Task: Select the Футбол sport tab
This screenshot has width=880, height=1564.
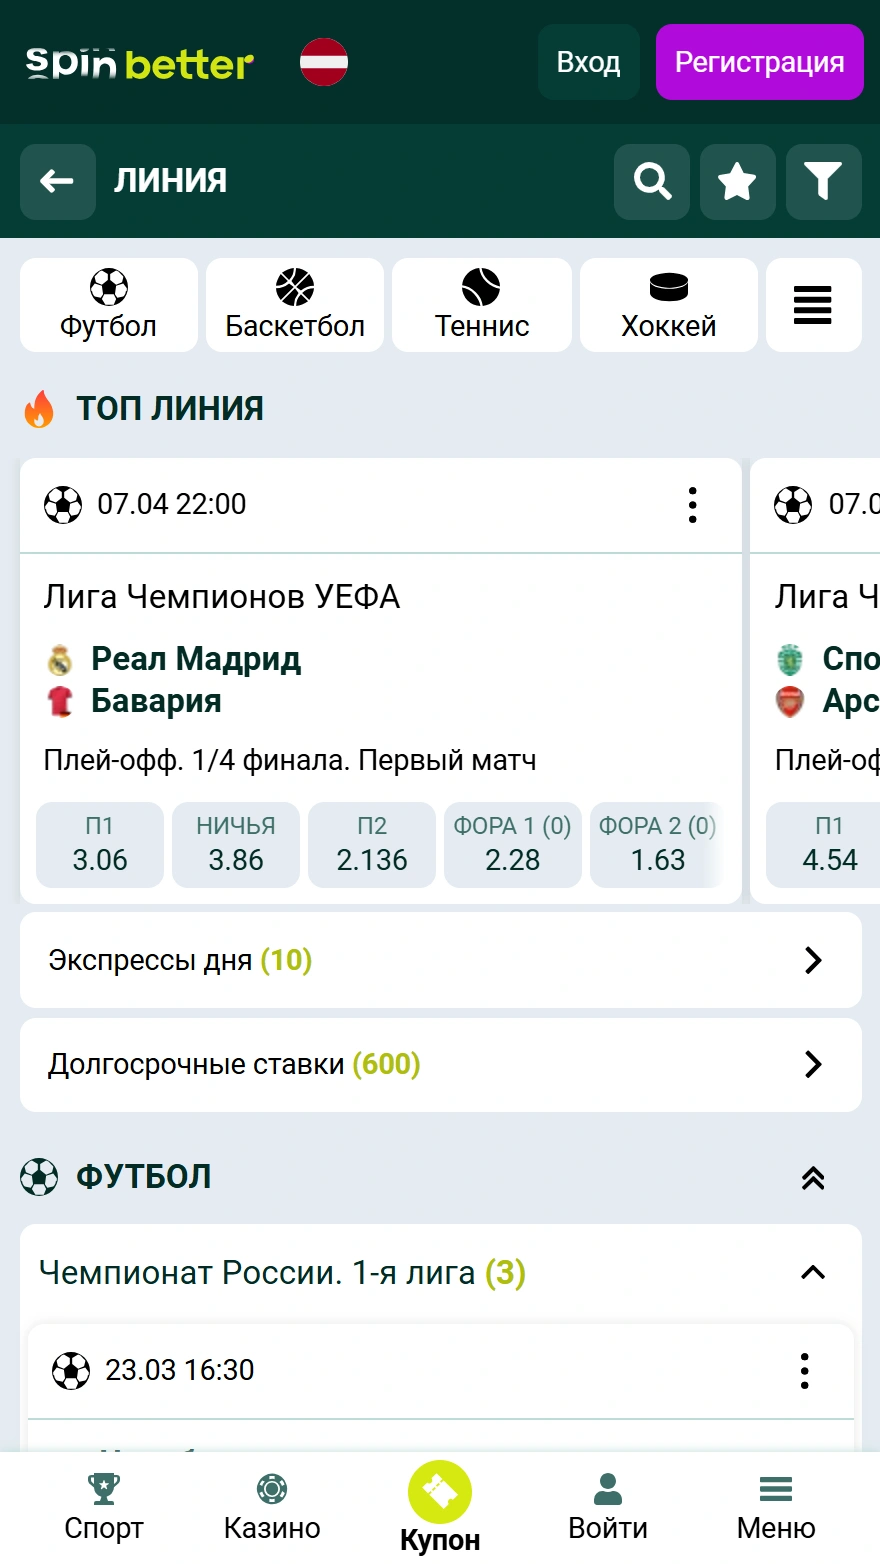Action: [109, 305]
